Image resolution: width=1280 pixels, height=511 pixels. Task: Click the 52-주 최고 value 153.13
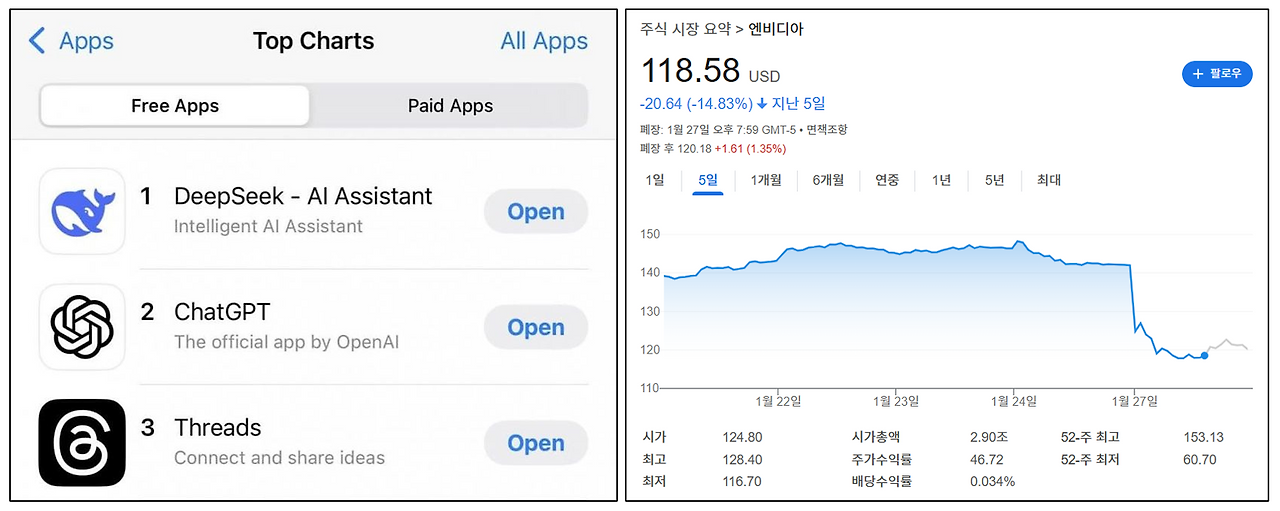(1203, 438)
